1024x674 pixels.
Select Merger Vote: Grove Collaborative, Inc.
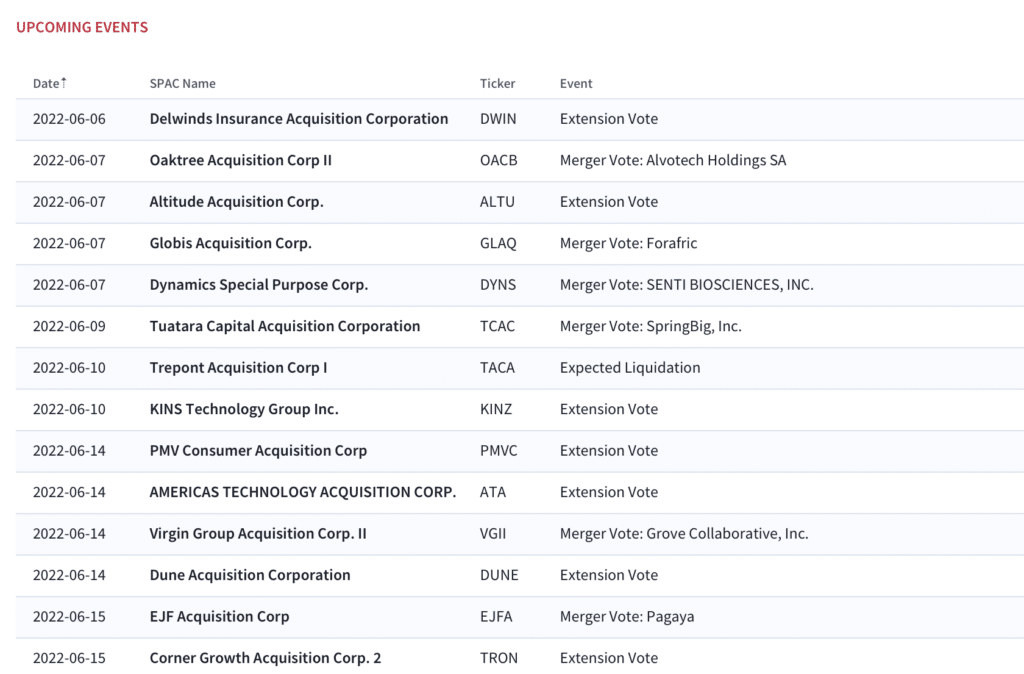pos(684,534)
